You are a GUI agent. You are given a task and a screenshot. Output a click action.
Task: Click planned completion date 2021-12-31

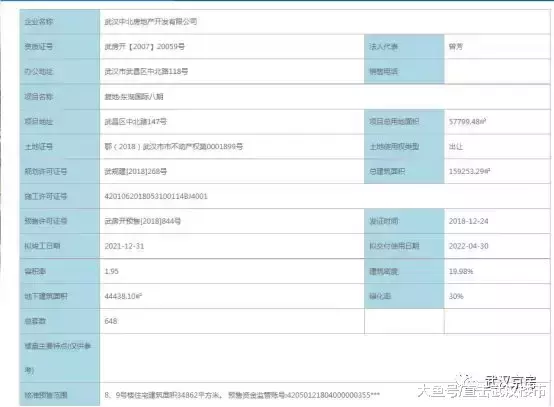(124, 246)
